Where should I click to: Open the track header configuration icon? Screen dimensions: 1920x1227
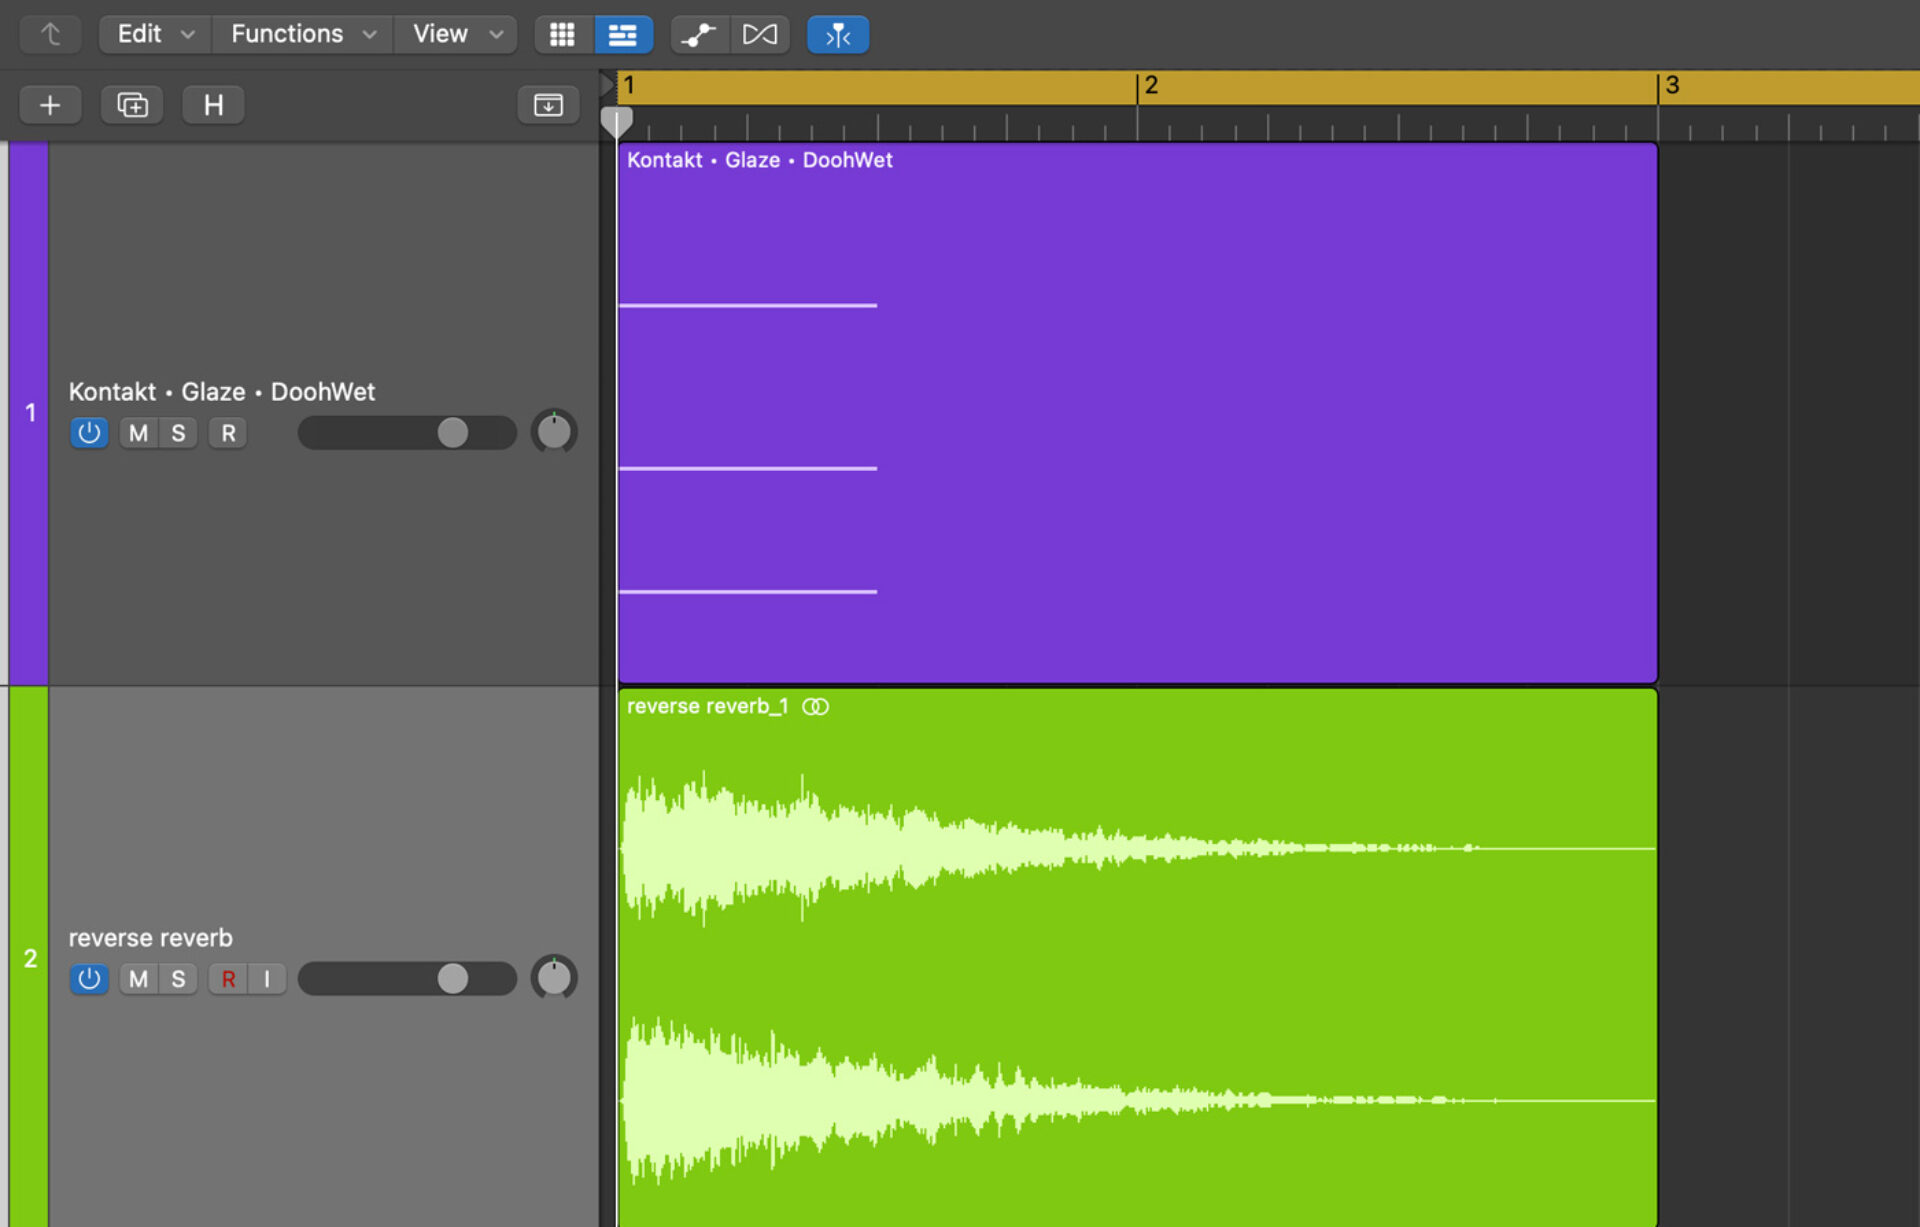point(547,104)
